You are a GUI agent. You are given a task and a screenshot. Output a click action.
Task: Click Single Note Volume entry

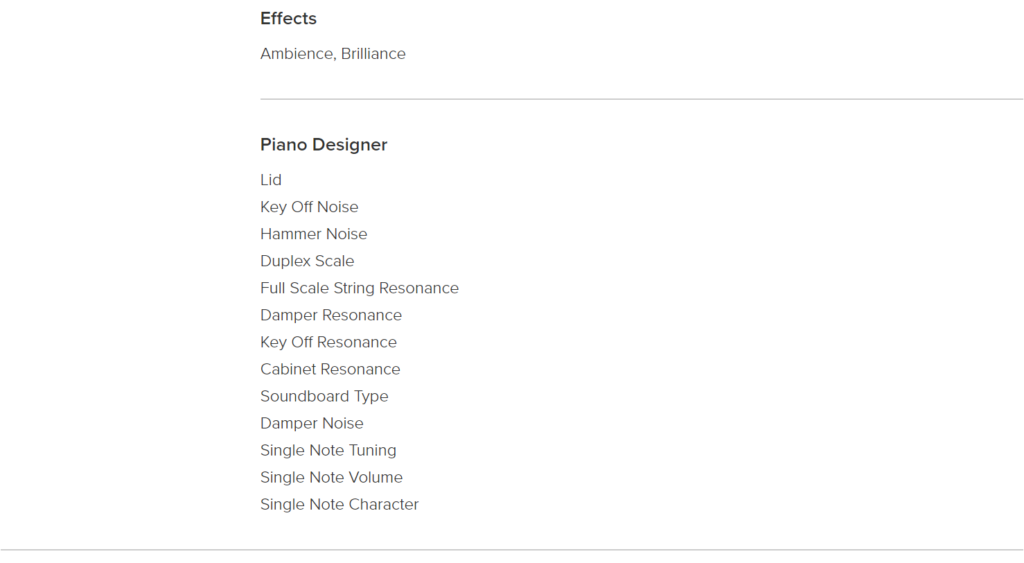(x=331, y=477)
